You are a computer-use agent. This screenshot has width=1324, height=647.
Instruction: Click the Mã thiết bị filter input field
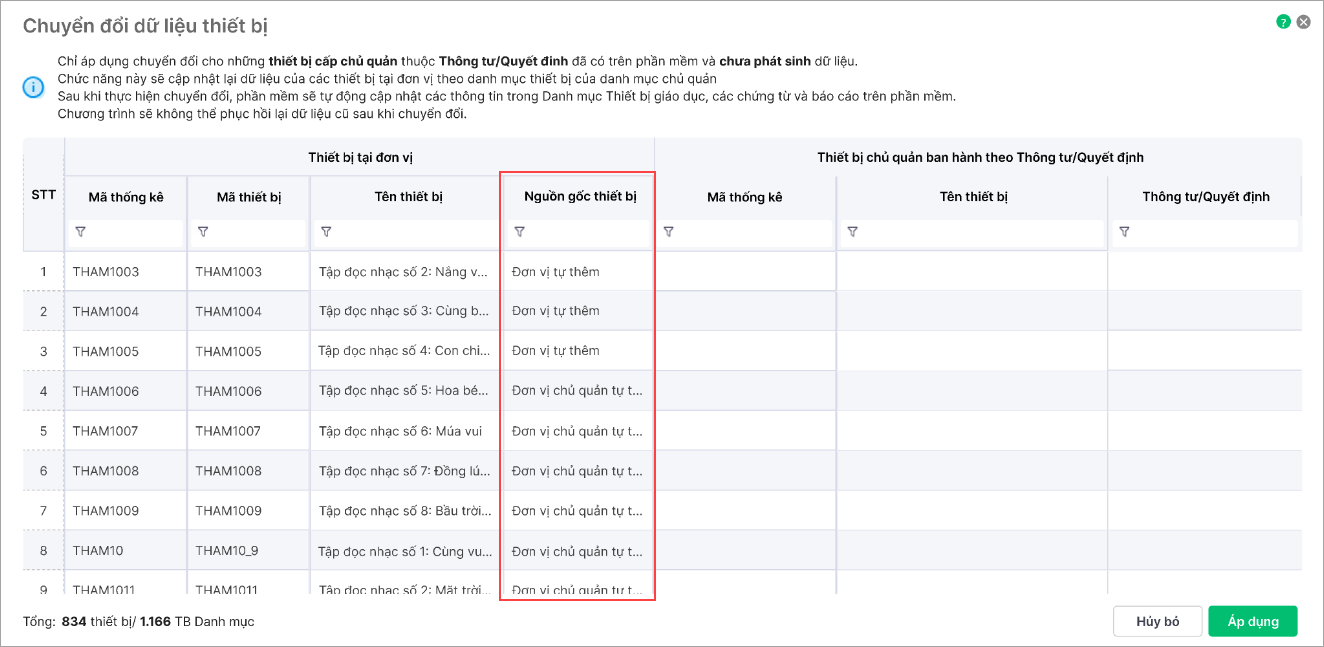[x=257, y=232]
